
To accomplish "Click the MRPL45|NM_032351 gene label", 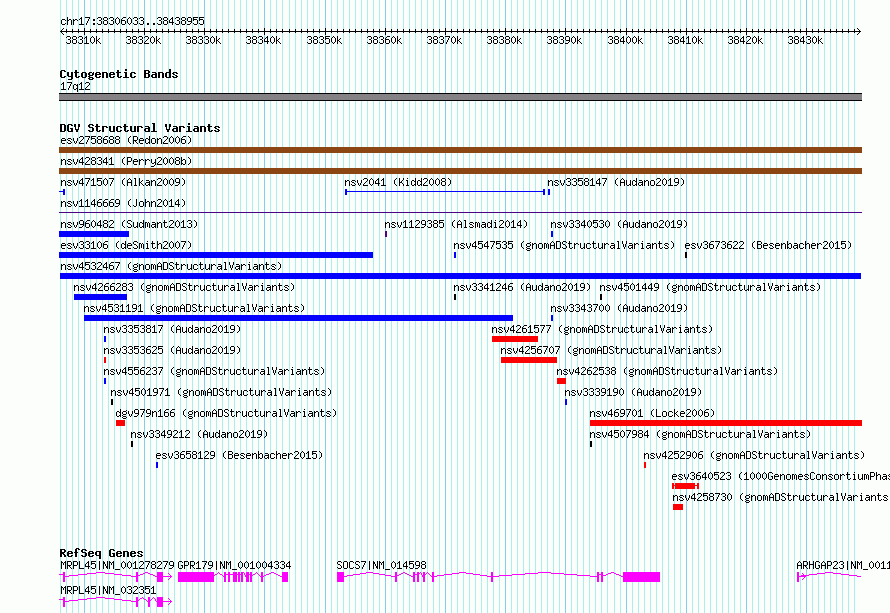I will click(108, 590).
